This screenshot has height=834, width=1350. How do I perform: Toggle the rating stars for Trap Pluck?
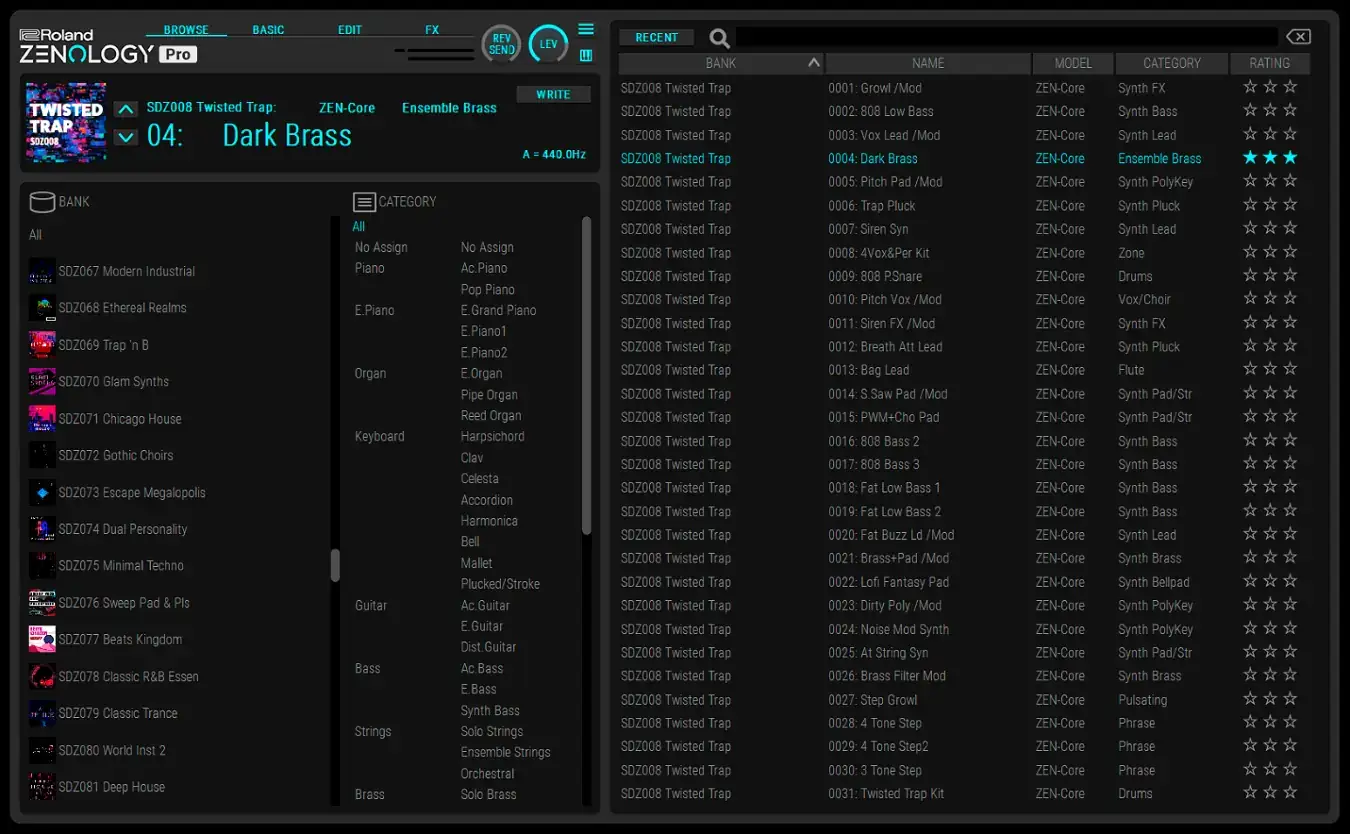[x=1270, y=205]
